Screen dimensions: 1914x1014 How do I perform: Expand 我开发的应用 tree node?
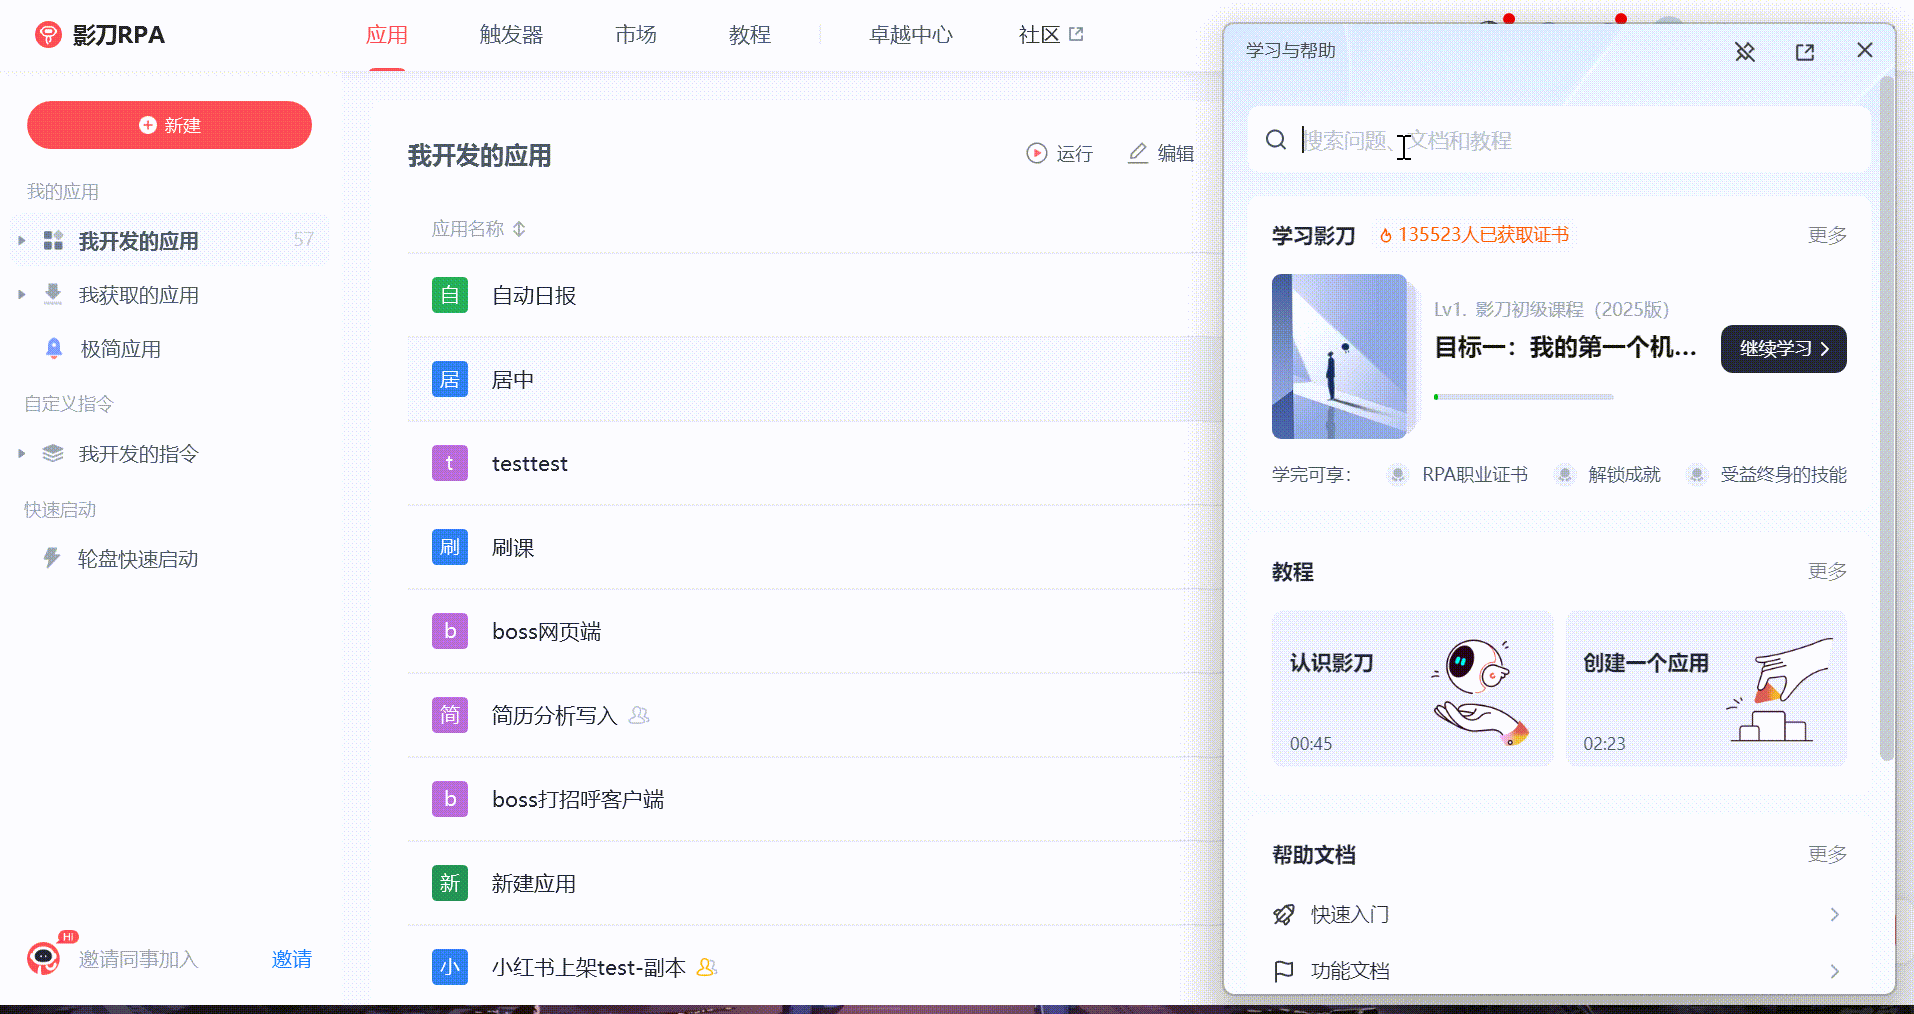[x=21, y=241]
